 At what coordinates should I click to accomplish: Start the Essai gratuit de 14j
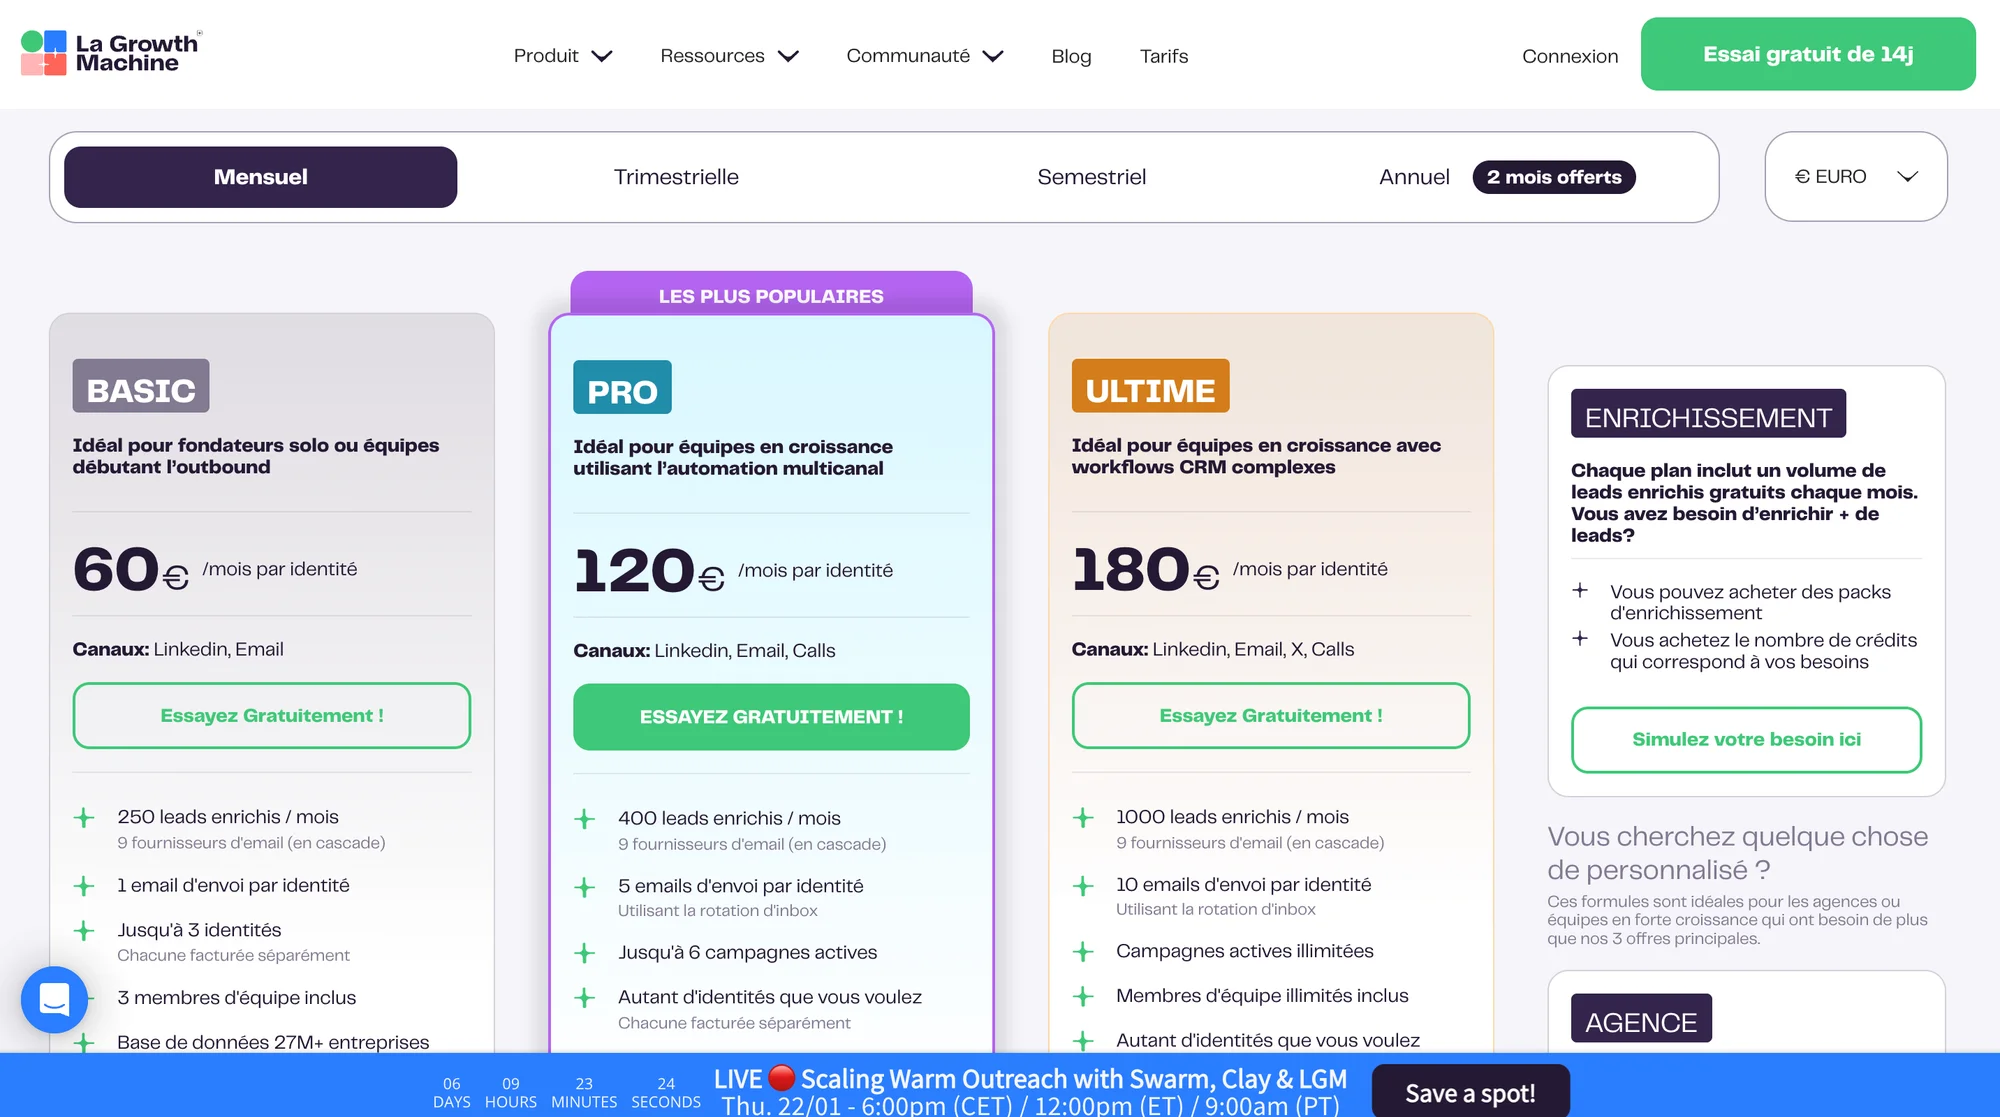click(x=1808, y=54)
